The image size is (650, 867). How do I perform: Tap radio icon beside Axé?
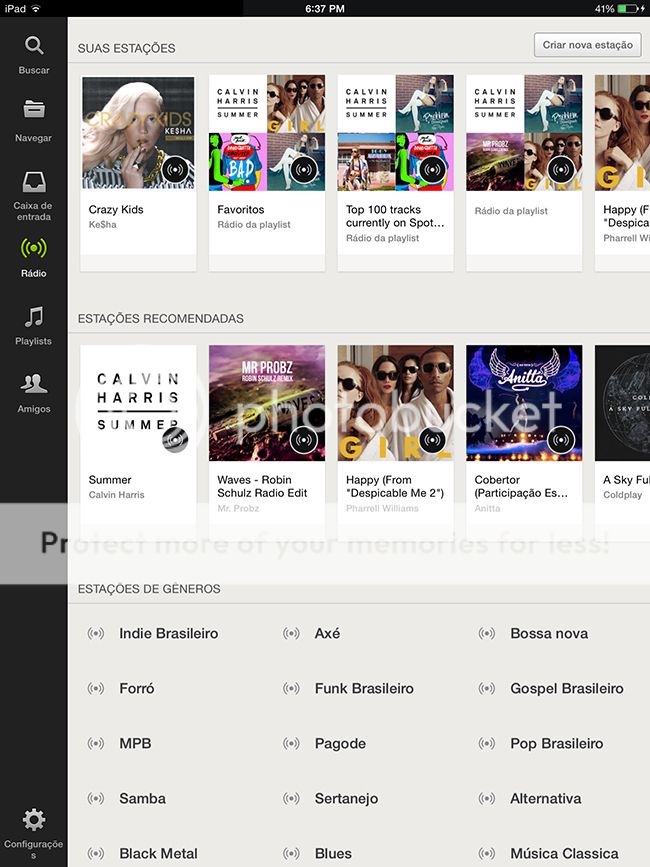tap(291, 633)
